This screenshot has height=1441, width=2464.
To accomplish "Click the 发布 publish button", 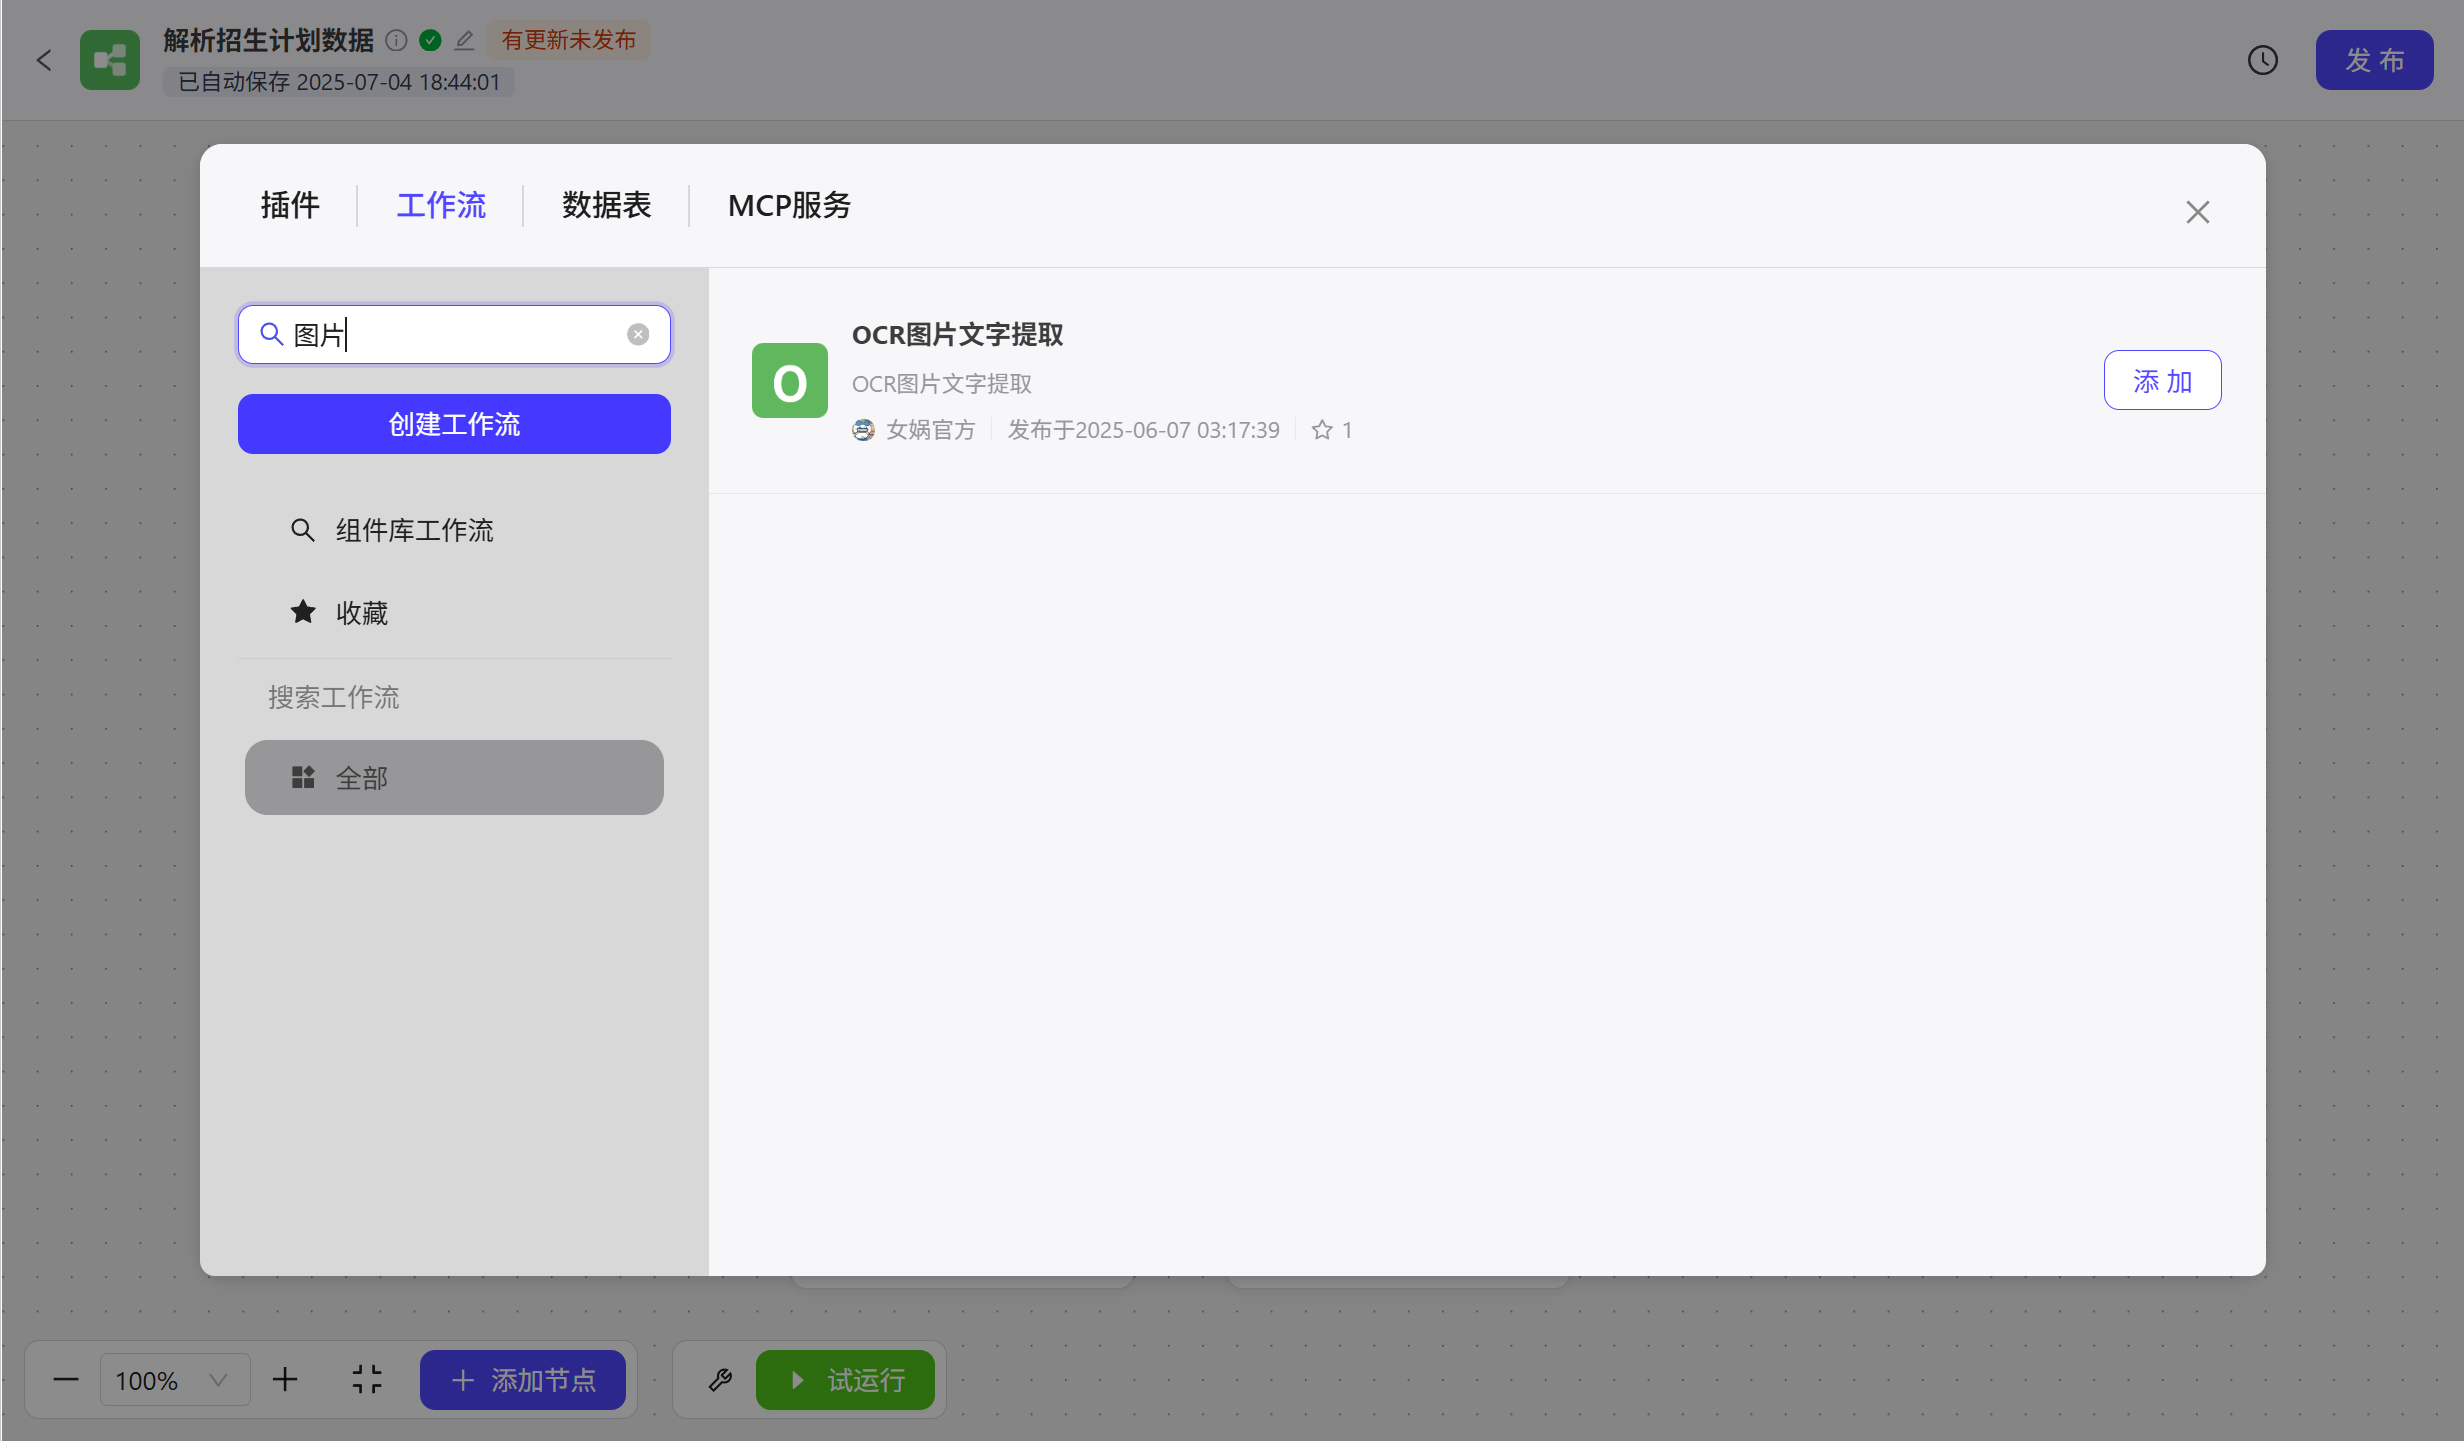I will (2374, 60).
